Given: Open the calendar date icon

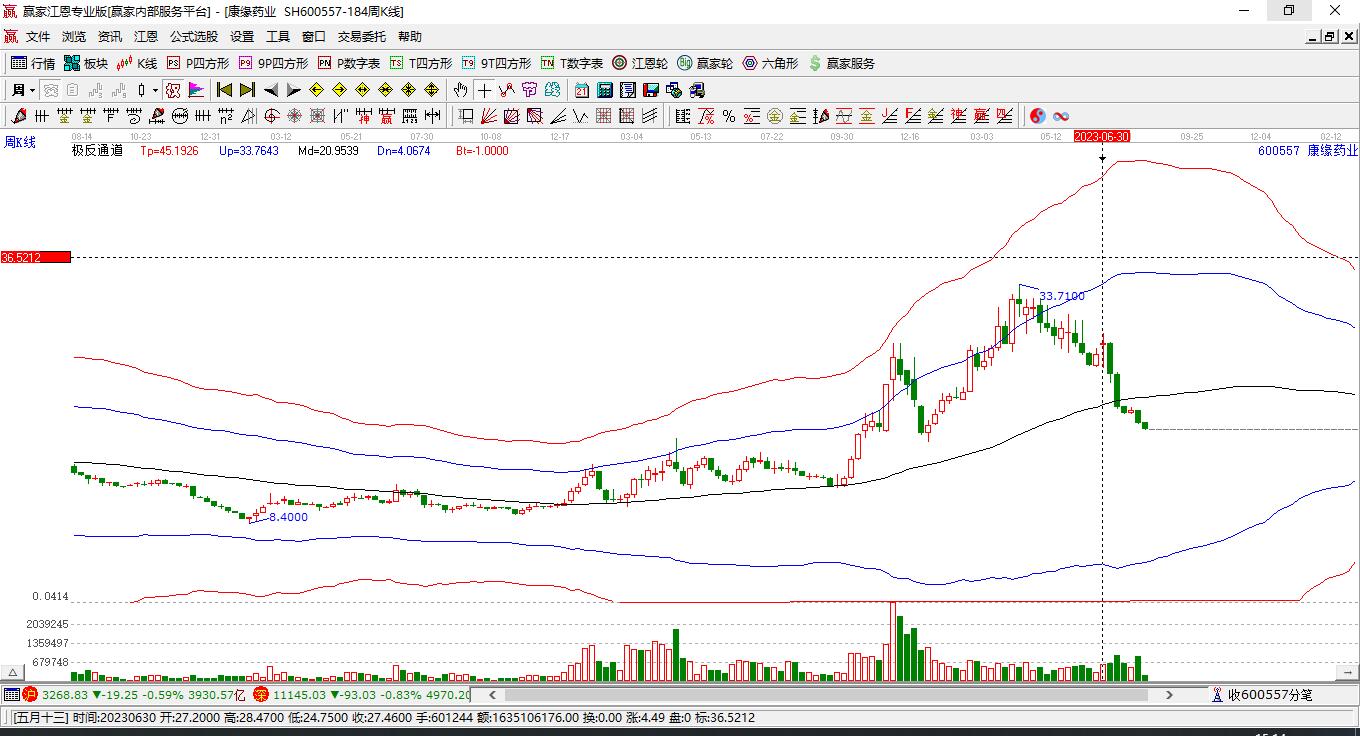Looking at the screenshot, I should point(581,90).
